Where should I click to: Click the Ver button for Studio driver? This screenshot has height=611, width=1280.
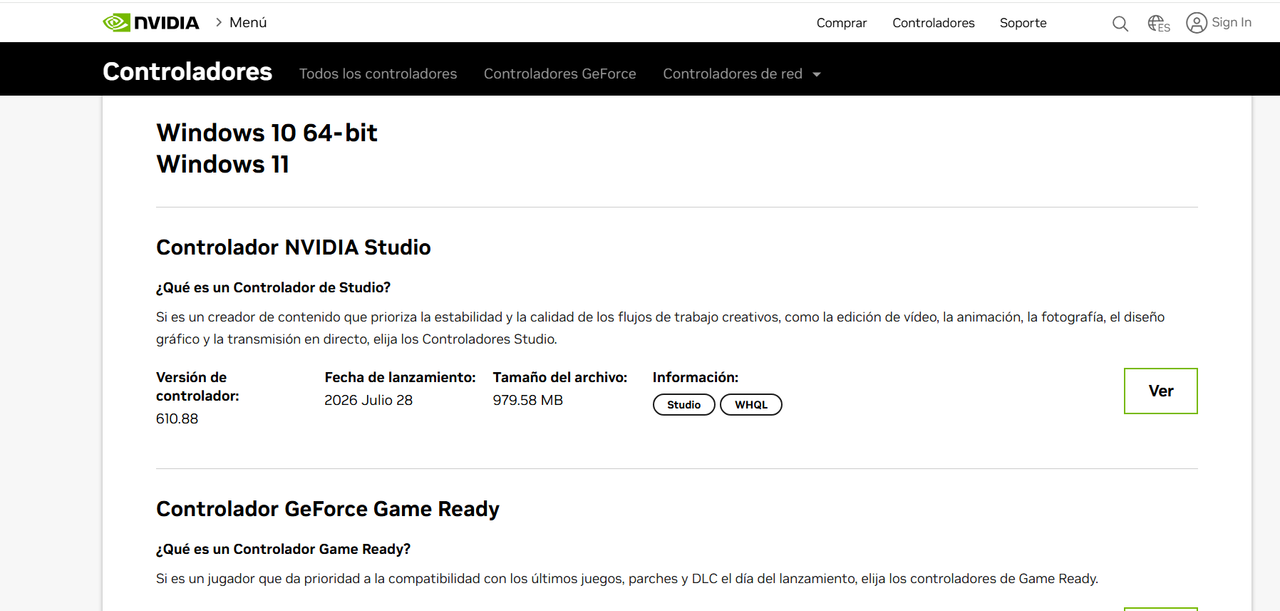click(x=1161, y=391)
